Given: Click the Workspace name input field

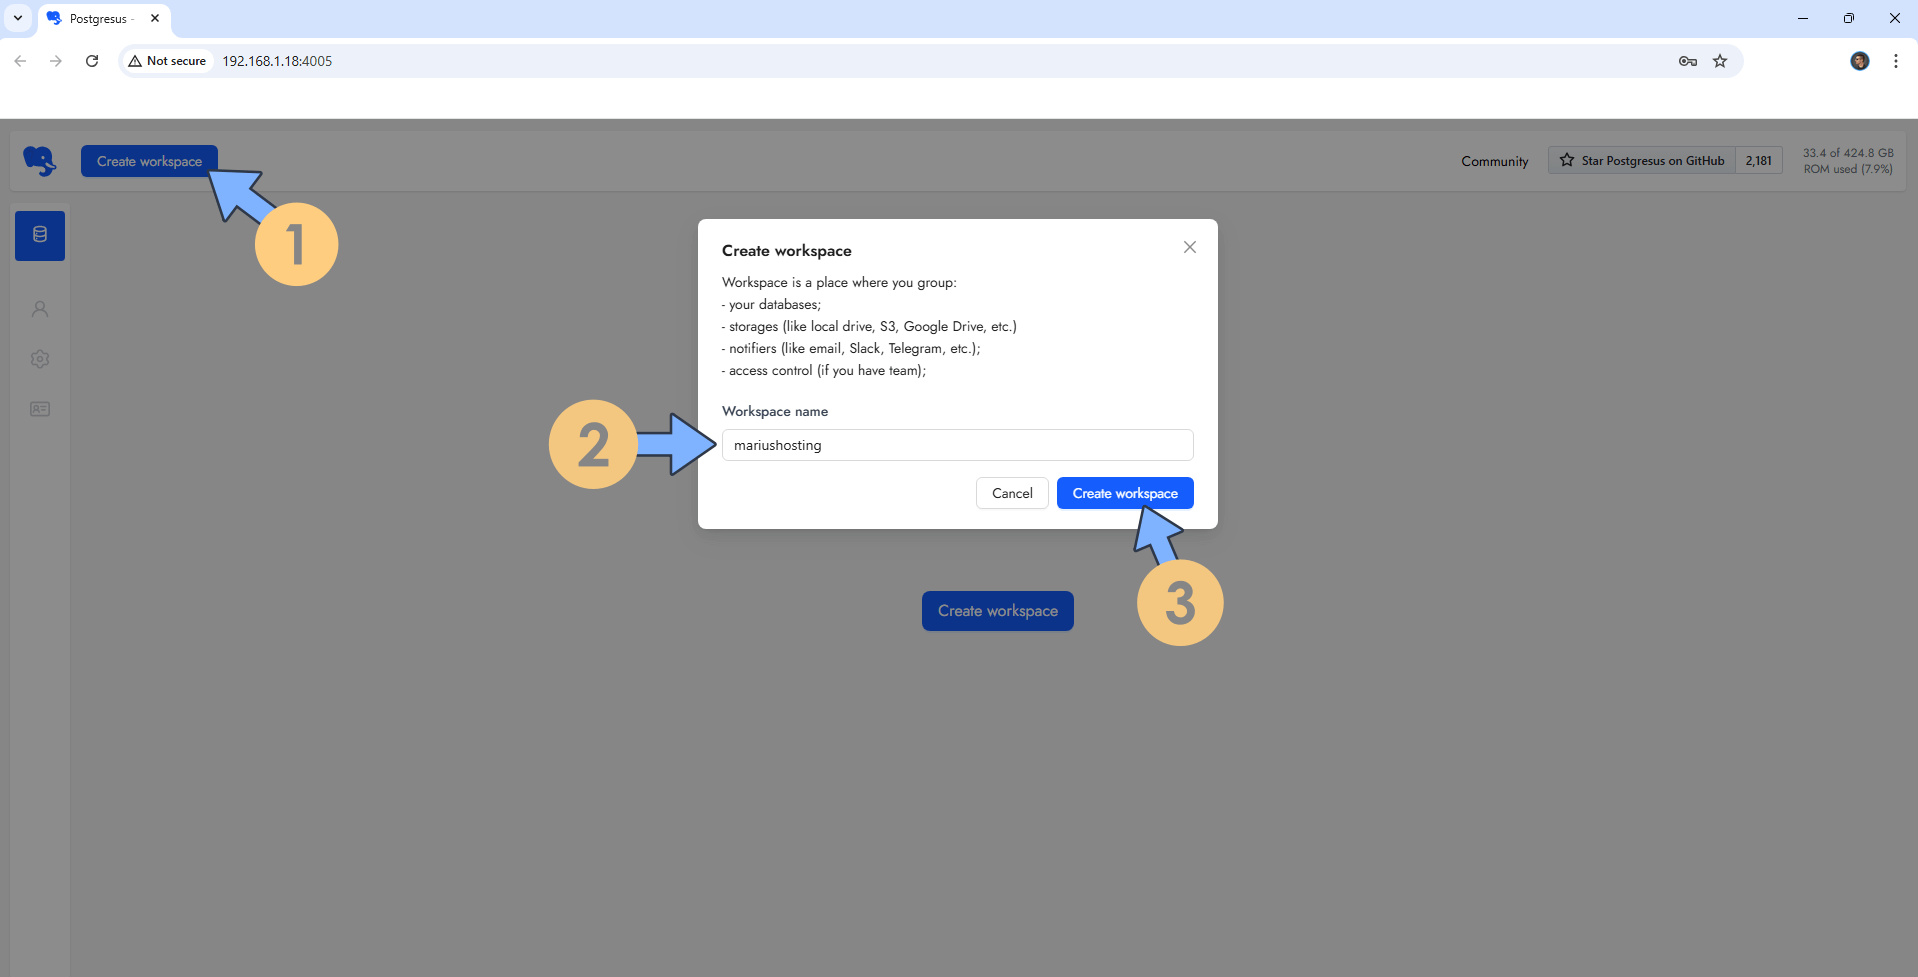Looking at the screenshot, I should coord(957,445).
